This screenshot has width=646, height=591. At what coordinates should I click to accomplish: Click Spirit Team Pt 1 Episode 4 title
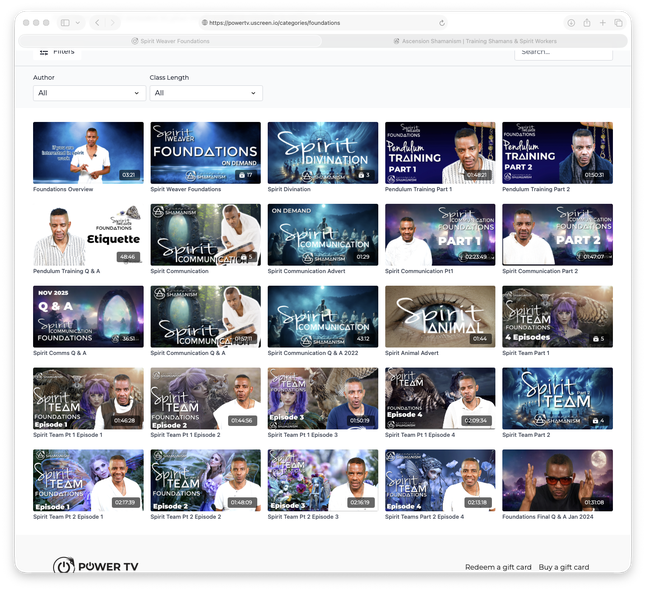point(420,435)
